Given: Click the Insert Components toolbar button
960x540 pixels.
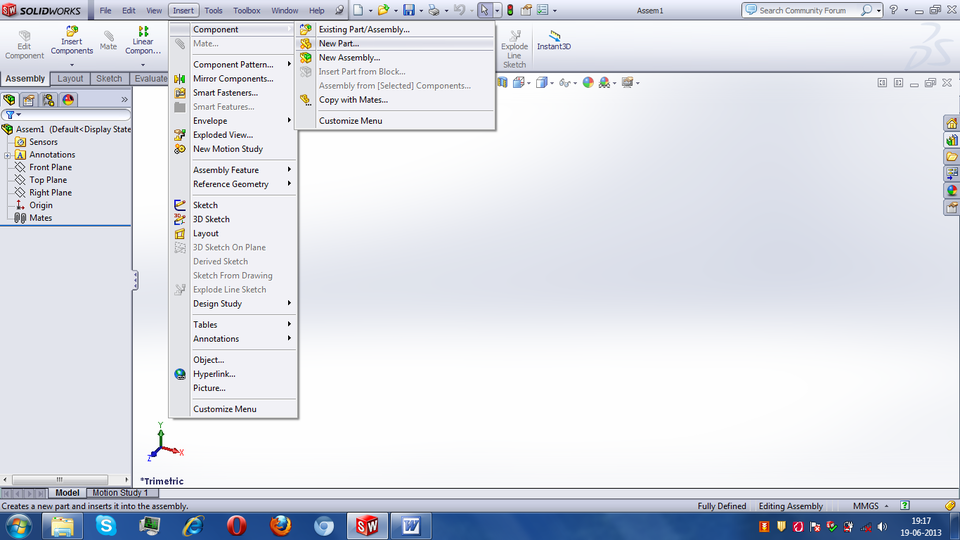Looking at the screenshot, I should 72,41.
